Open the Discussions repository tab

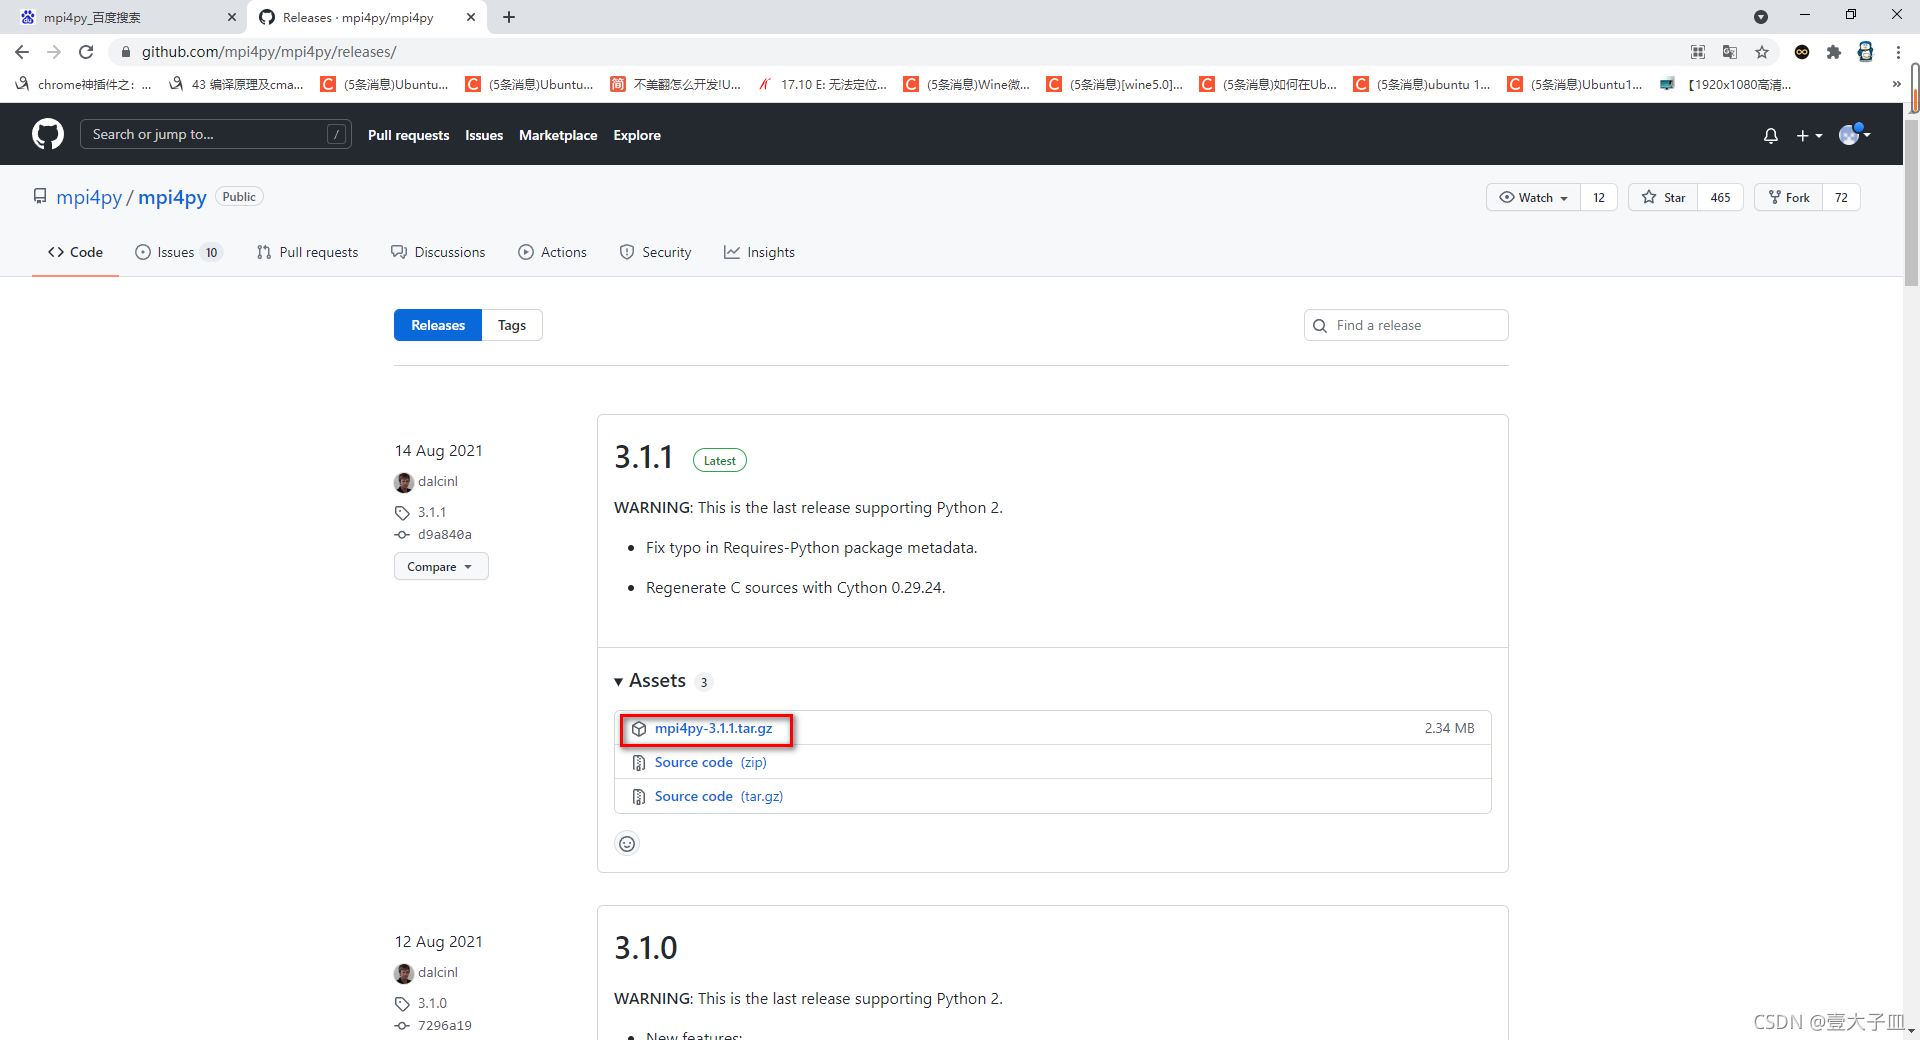[438, 252]
